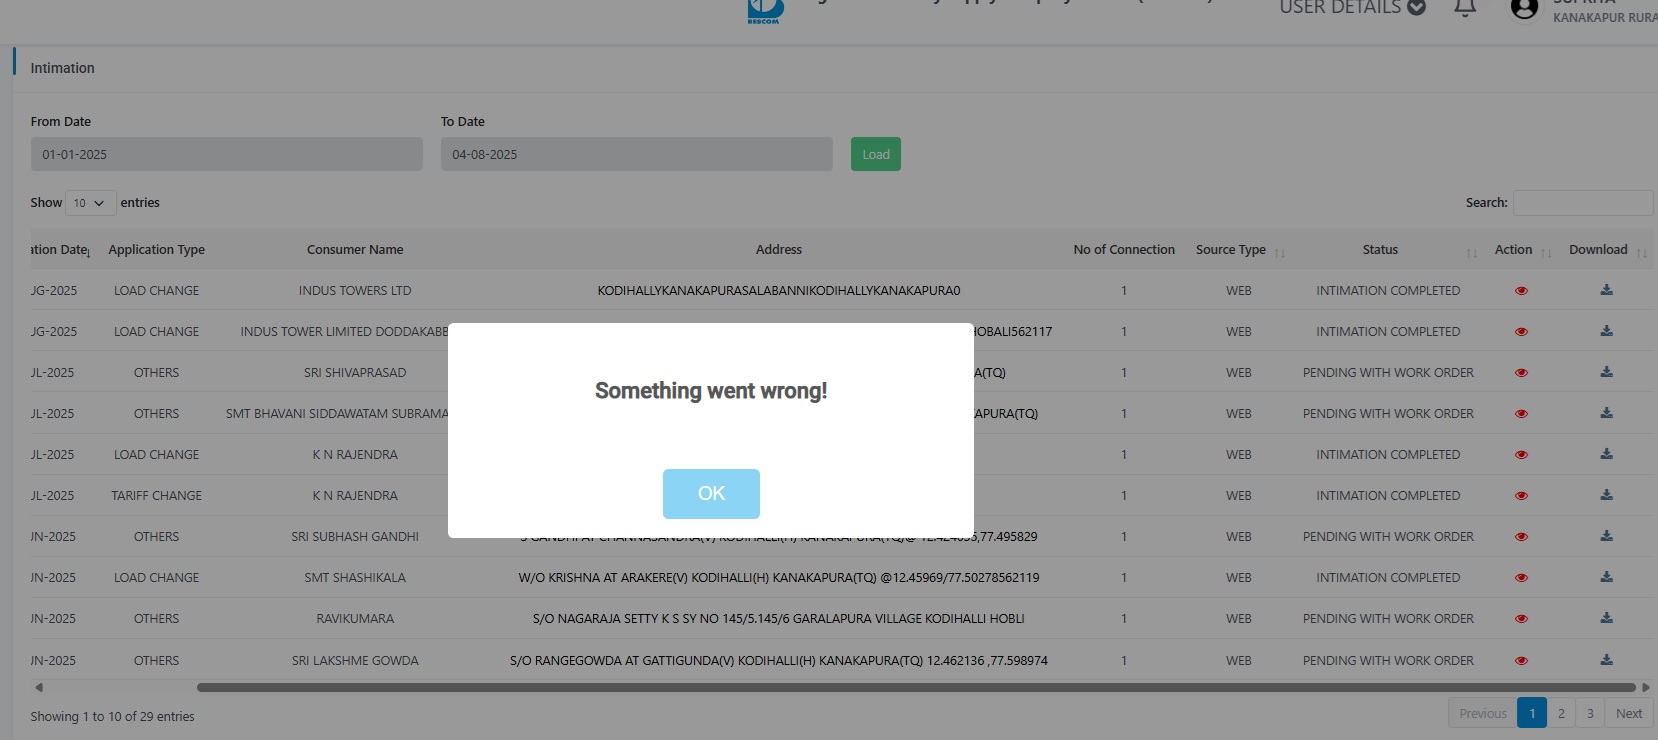The width and height of the screenshot is (1658, 740).
Task: Sort by the Address column header
Action: point(779,250)
